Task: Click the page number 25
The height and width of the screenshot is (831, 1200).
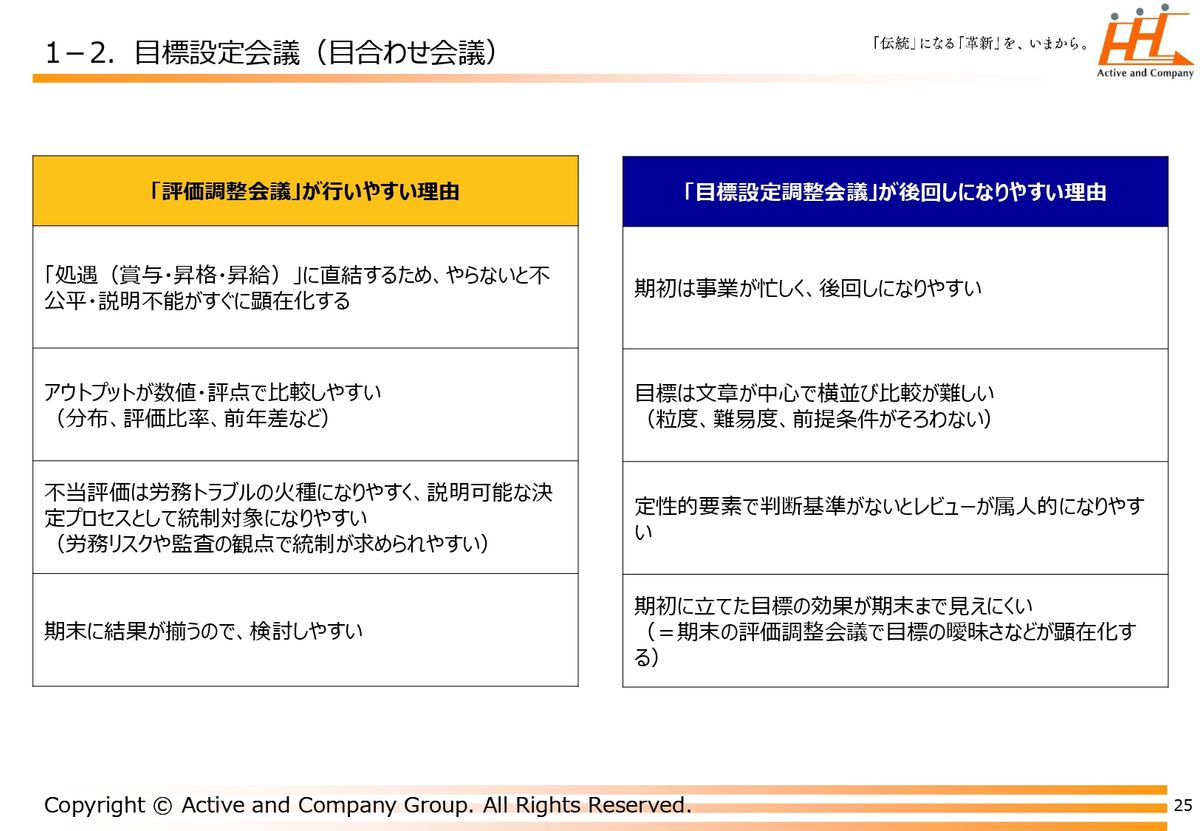Action: pyautogui.click(x=1183, y=806)
